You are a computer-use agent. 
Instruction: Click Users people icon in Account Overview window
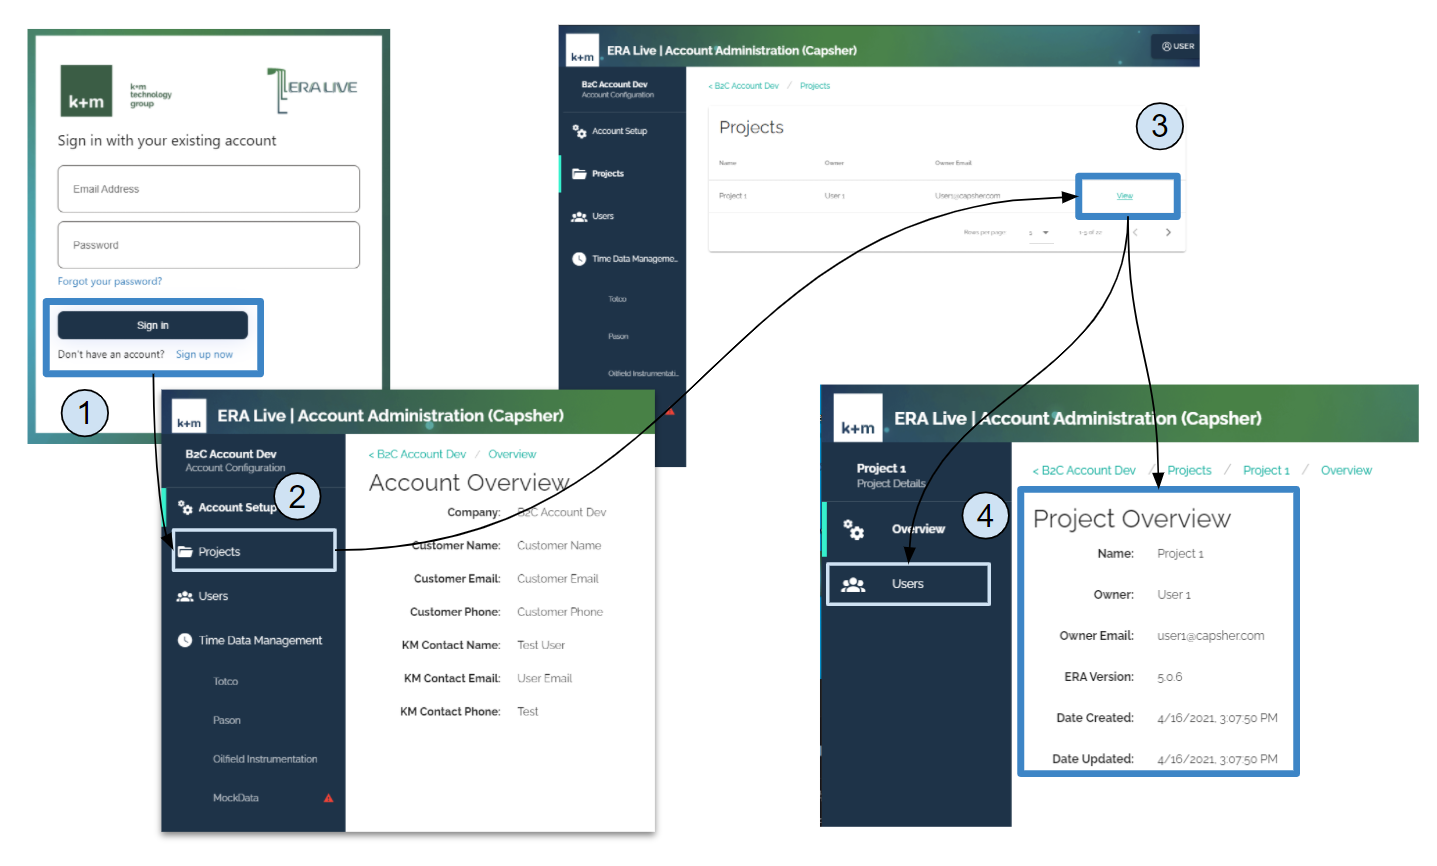tap(185, 597)
